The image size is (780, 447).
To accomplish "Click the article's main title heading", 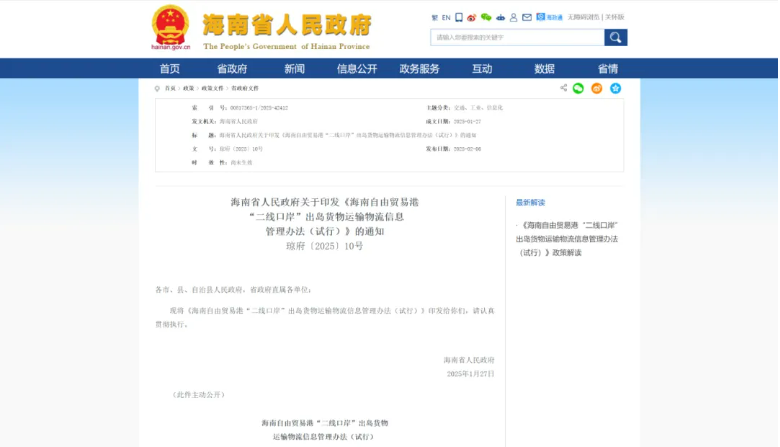I will click(x=324, y=216).
